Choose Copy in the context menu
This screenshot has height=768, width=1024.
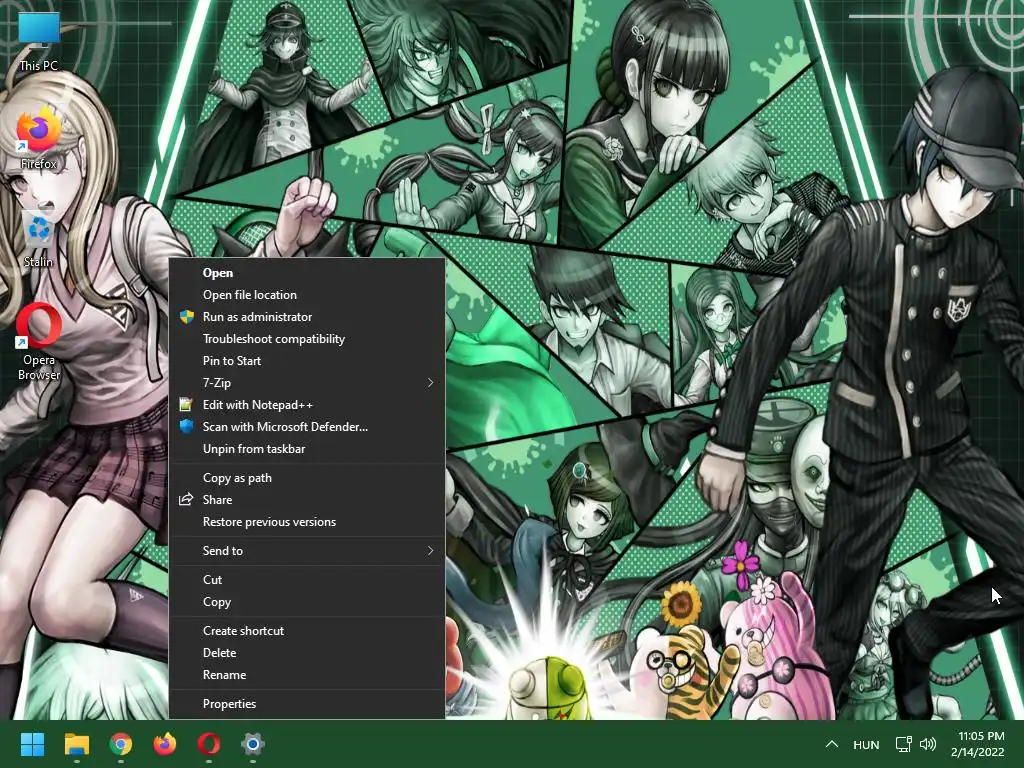pos(307,602)
